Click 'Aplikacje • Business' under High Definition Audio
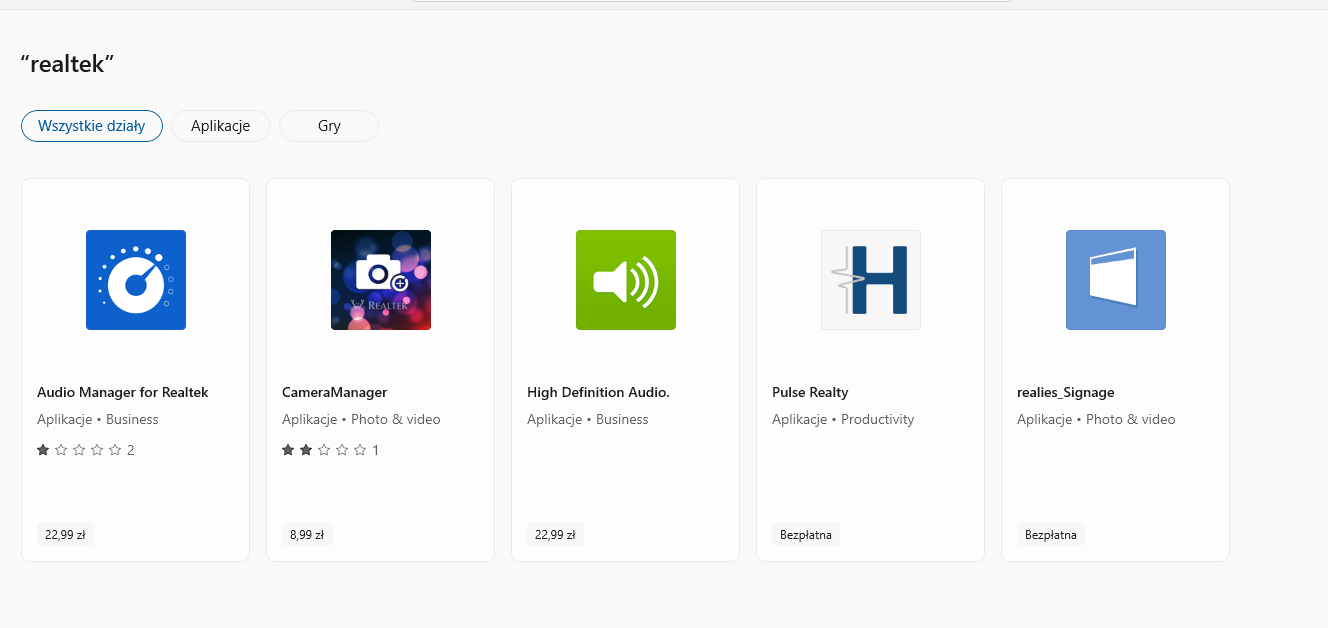 tap(588, 419)
